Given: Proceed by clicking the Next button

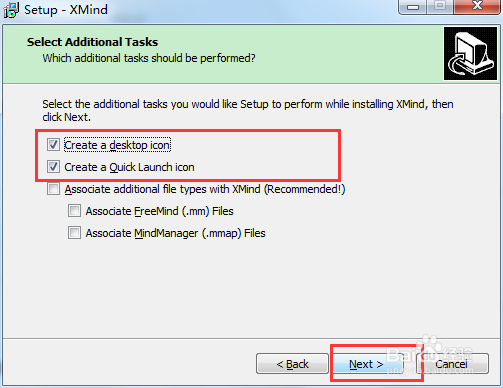Looking at the screenshot, I should [x=366, y=364].
